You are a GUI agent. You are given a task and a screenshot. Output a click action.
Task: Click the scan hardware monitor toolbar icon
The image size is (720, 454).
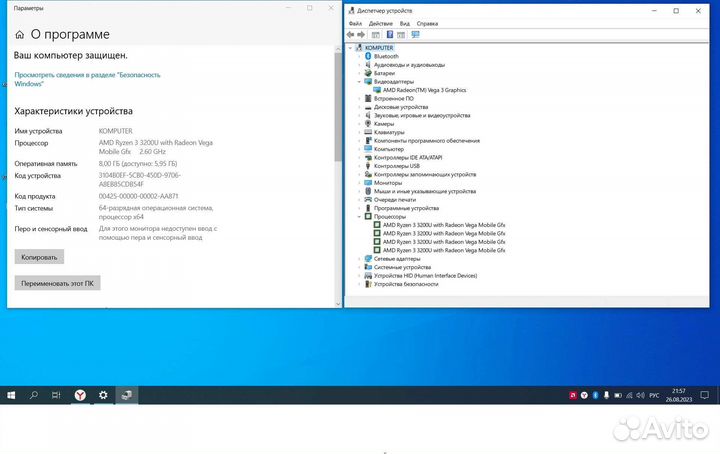[x=415, y=34]
